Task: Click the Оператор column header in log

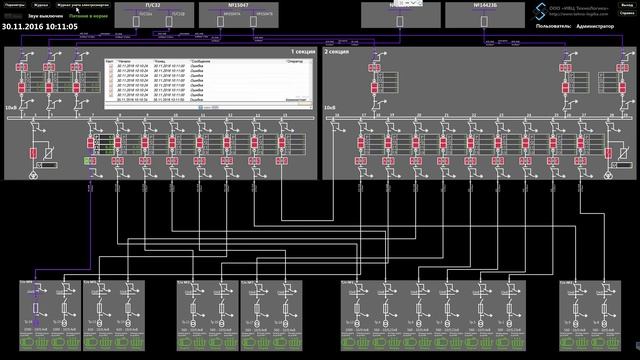Action: click(x=295, y=61)
